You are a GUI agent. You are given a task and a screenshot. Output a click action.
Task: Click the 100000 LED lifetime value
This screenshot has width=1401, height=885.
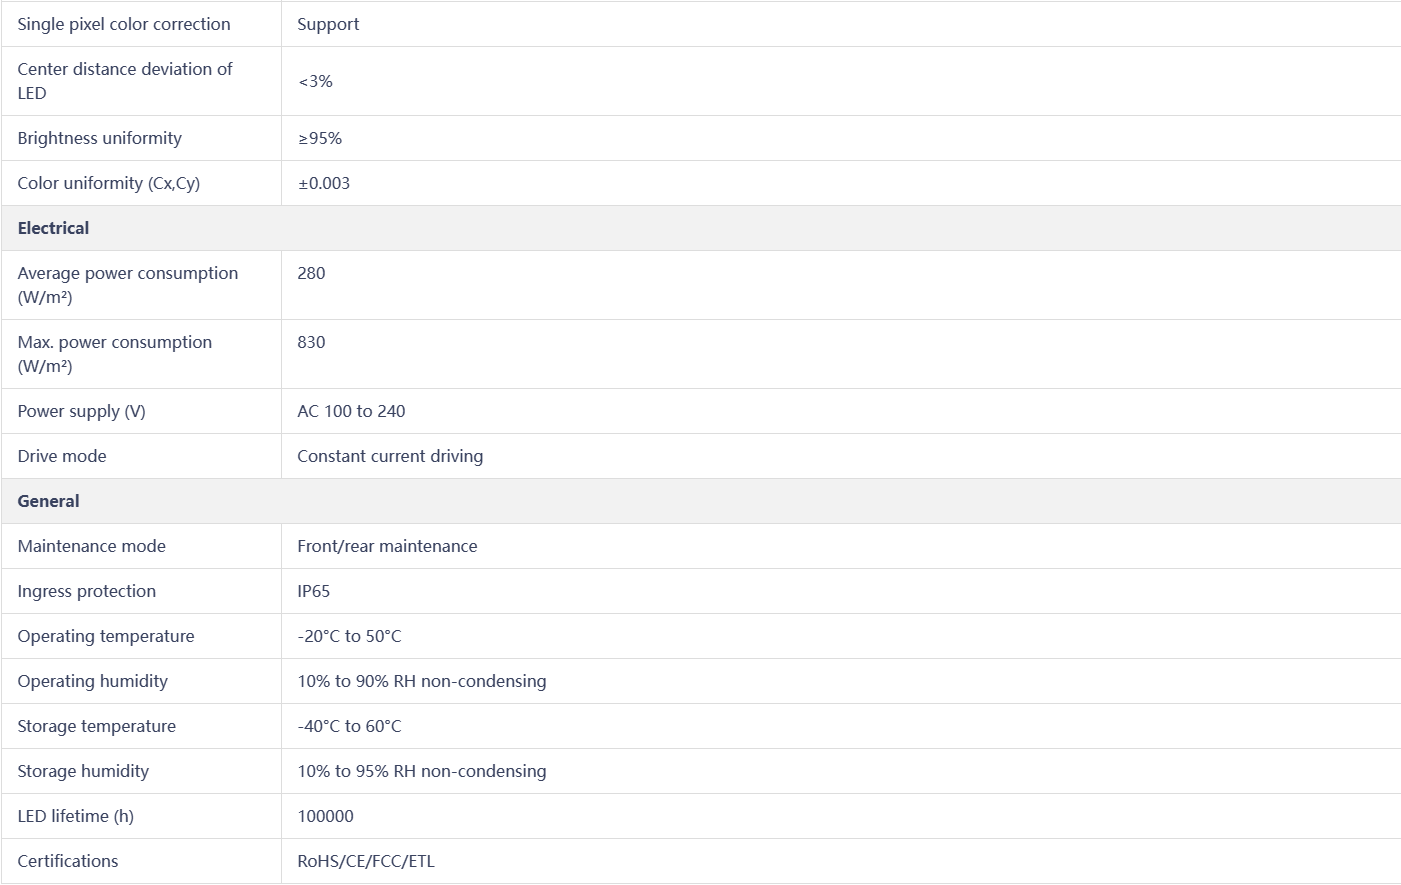coord(325,816)
